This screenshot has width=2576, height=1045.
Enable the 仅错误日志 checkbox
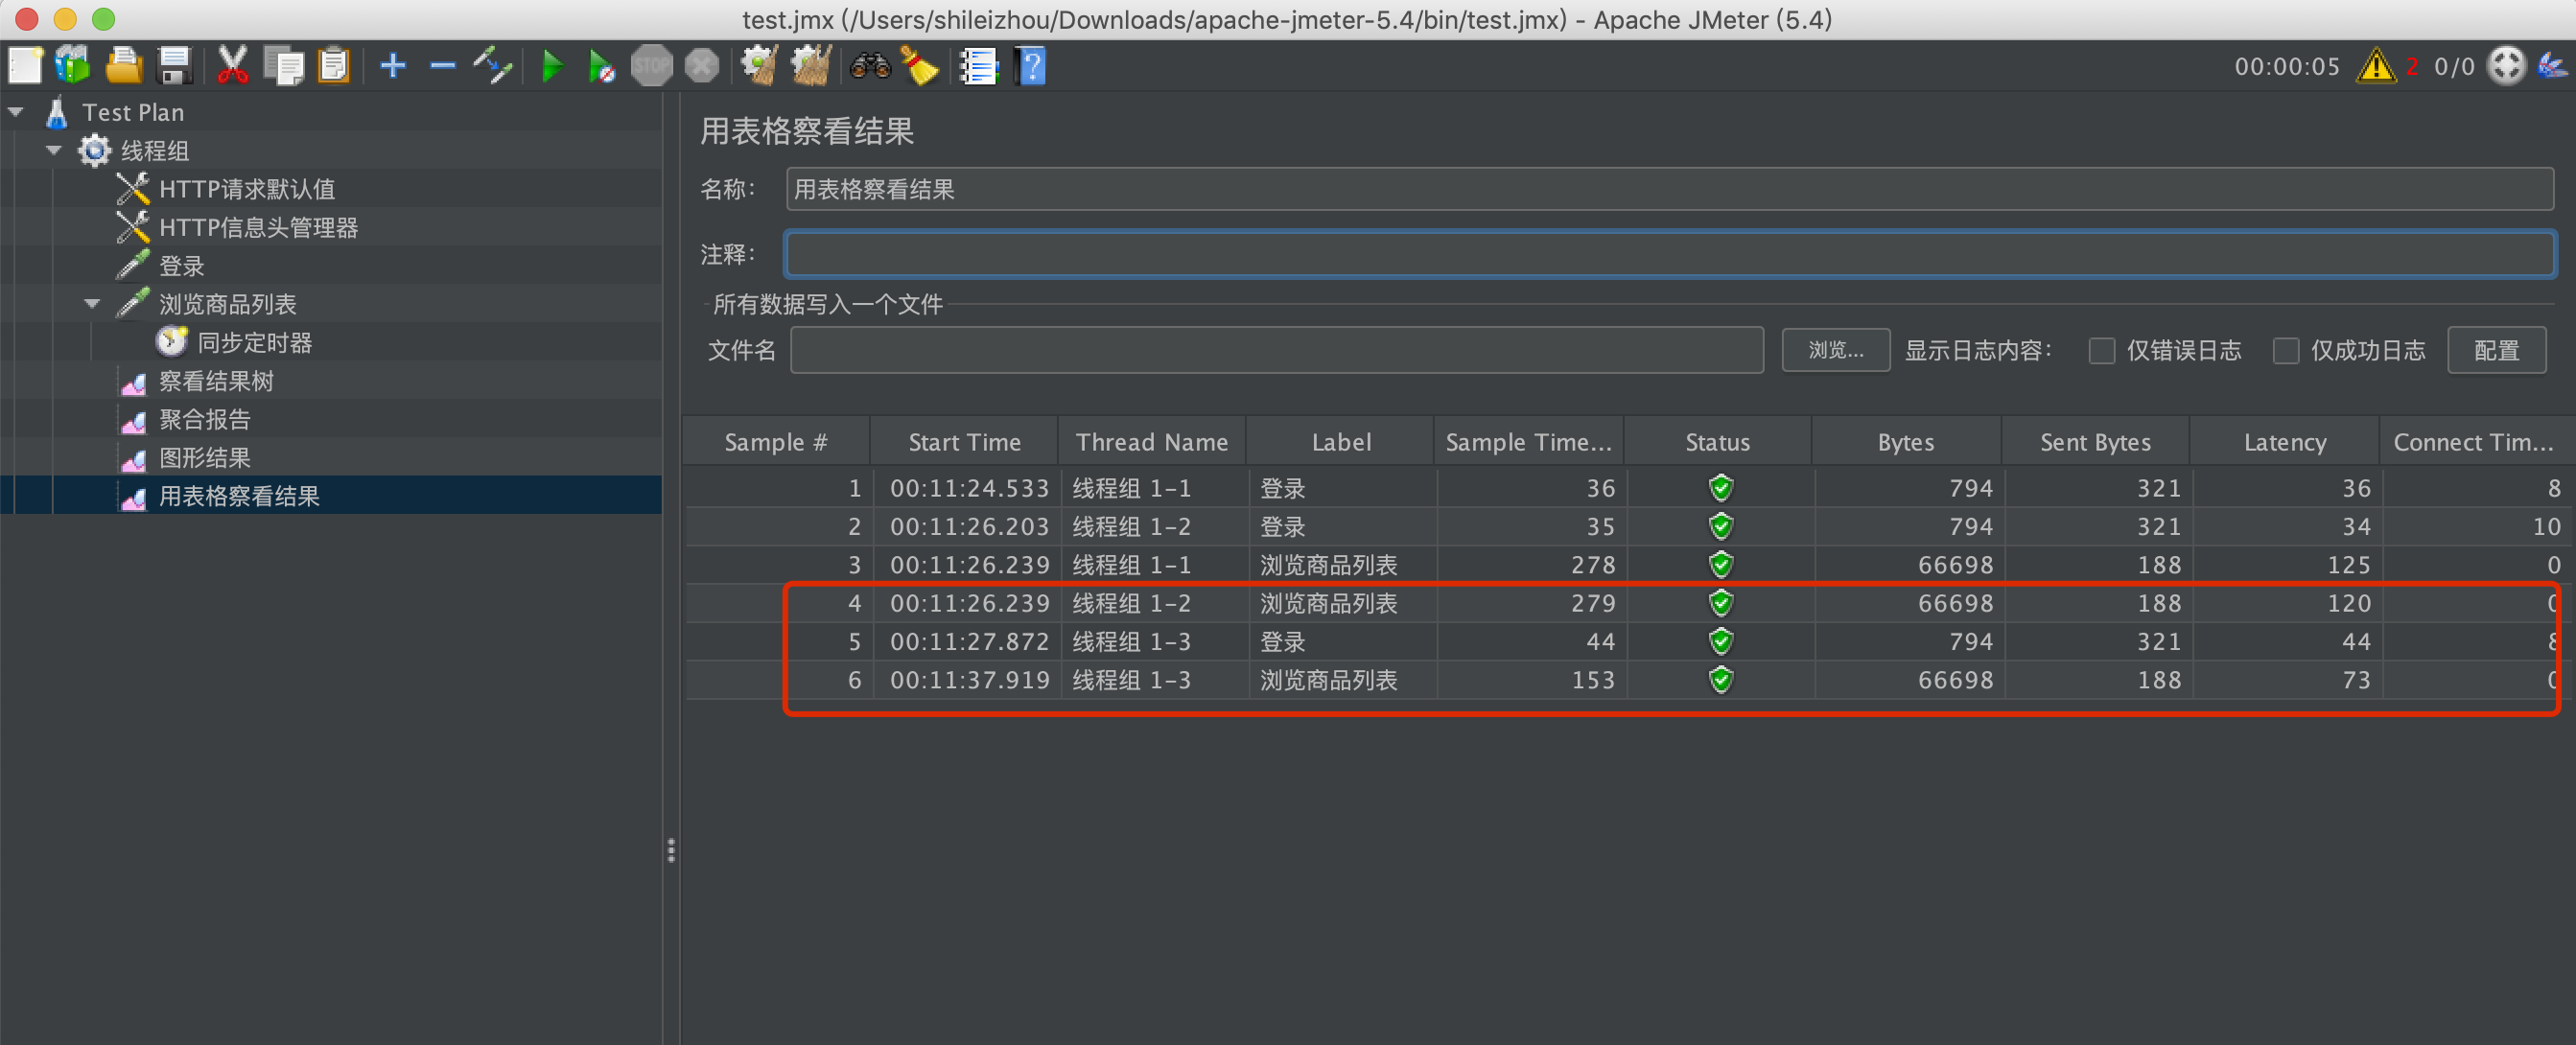coord(2101,351)
